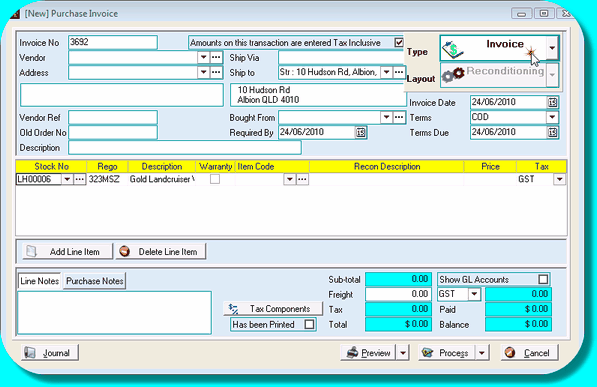The height and width of the screenshot is (387, 597).
Task: Expand the Item Code dropdown in line row
Action: click(x=290, y=179)
